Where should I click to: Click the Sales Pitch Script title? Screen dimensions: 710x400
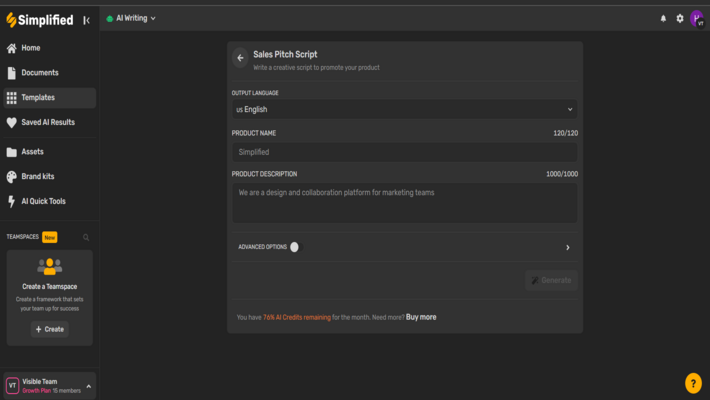coord(285,54)
